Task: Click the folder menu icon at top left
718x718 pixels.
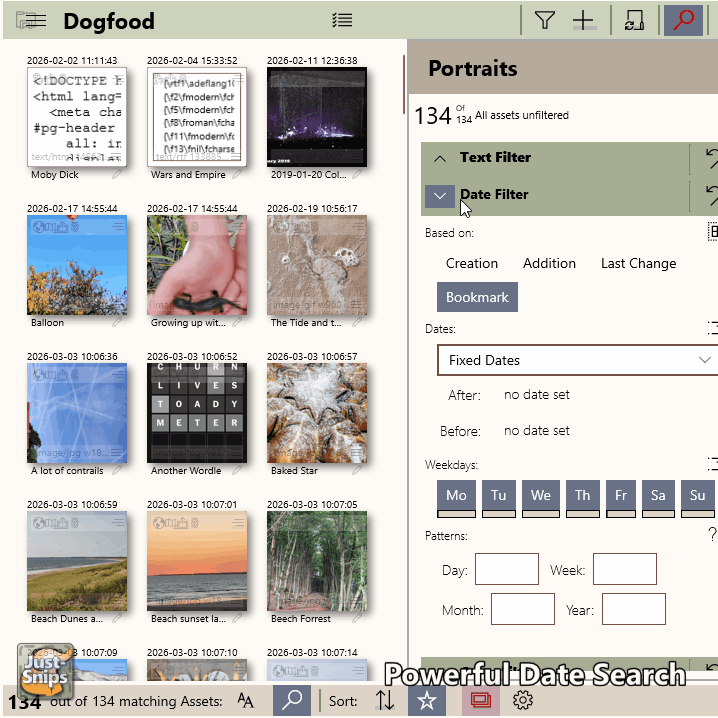Action: [31, 21]
